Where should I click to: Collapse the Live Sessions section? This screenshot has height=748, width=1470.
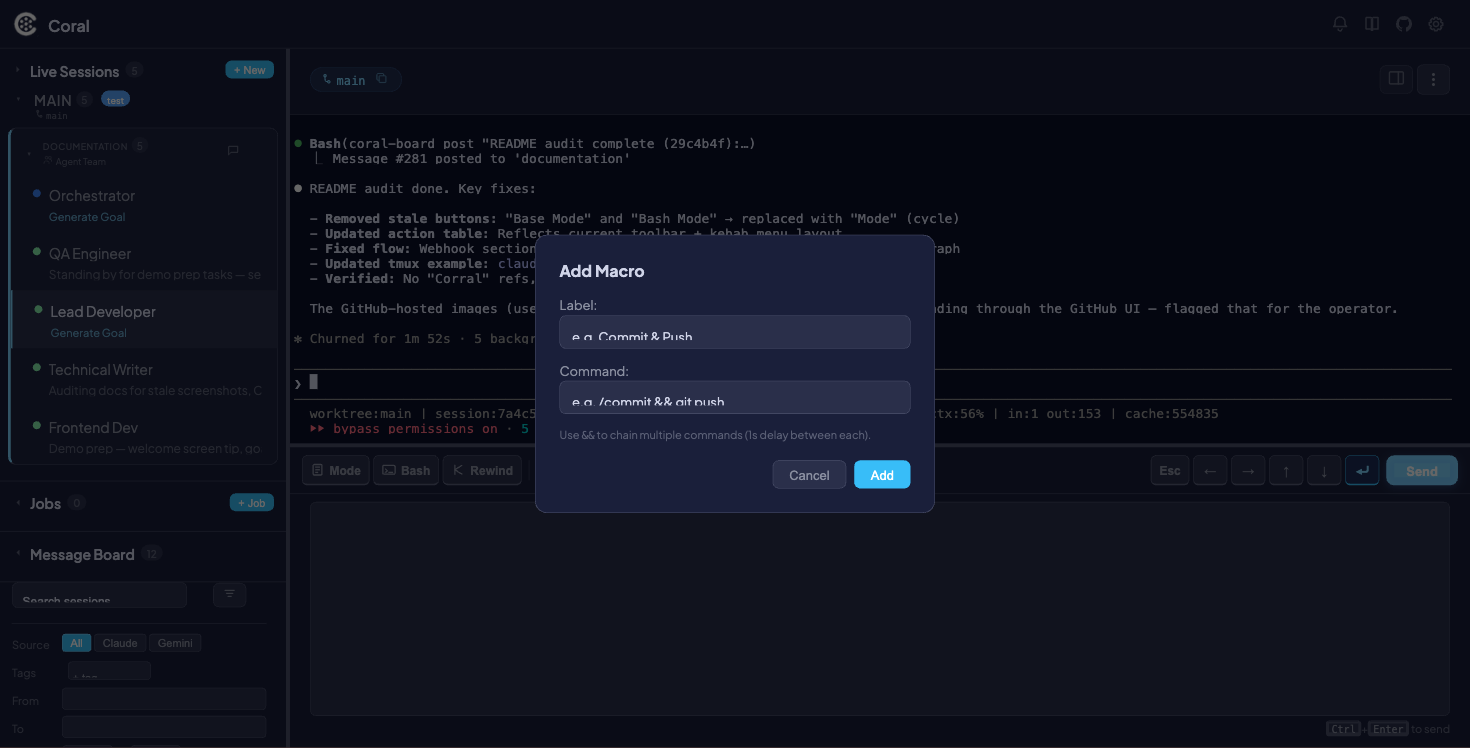(16, 70)
